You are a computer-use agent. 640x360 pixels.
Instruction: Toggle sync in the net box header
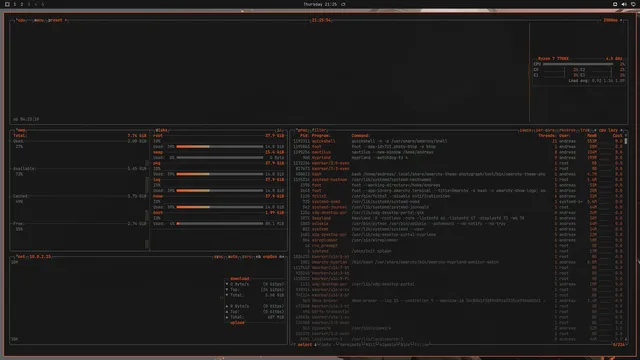[x=218, y=257]
